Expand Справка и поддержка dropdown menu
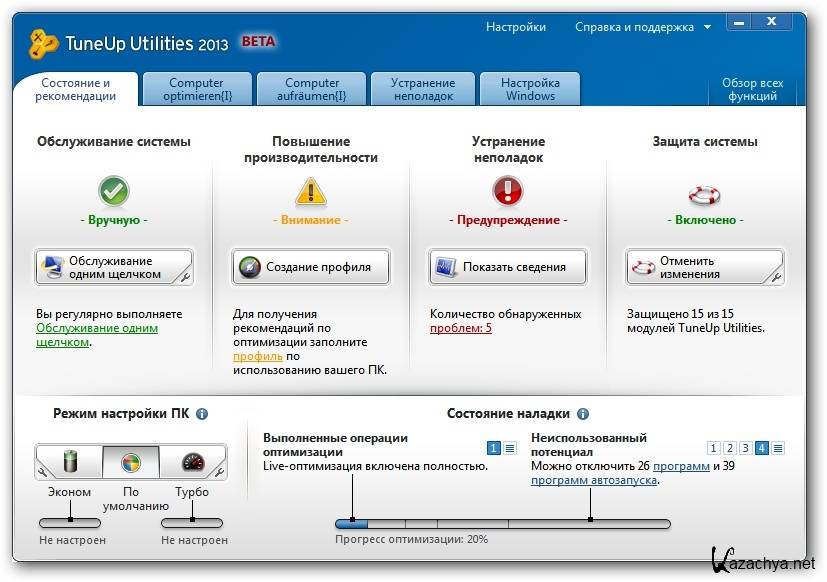 tap(707, 28)
